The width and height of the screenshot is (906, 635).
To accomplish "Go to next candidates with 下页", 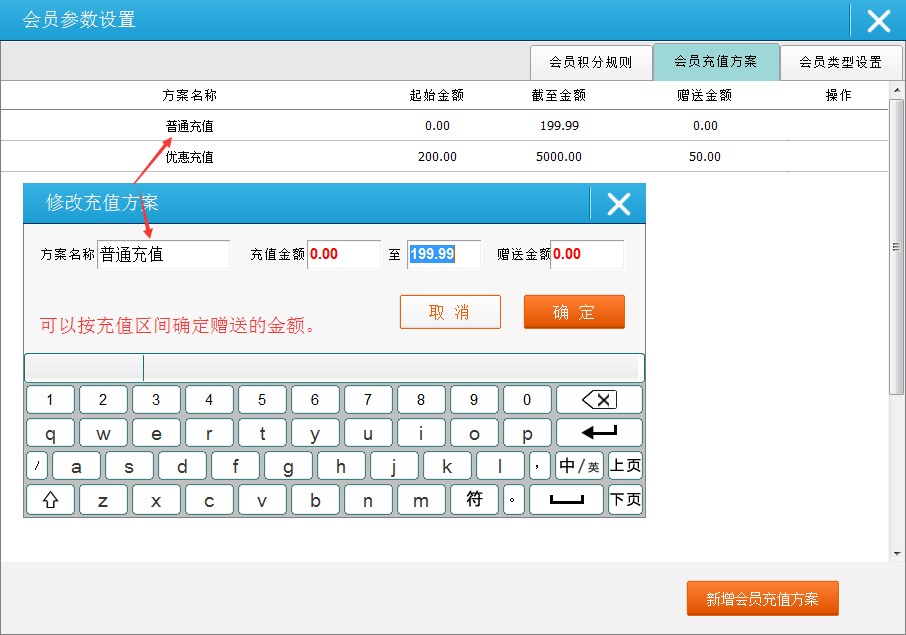I will click(625, 500).
